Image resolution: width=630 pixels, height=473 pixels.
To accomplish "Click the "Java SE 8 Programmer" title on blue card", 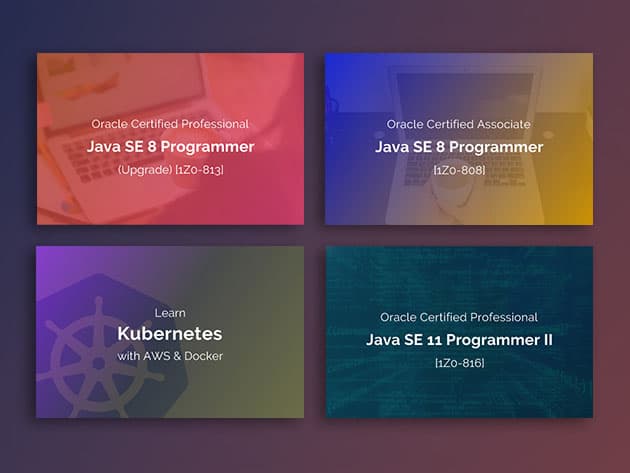I will pyautogui.click(x=459, y=147).
